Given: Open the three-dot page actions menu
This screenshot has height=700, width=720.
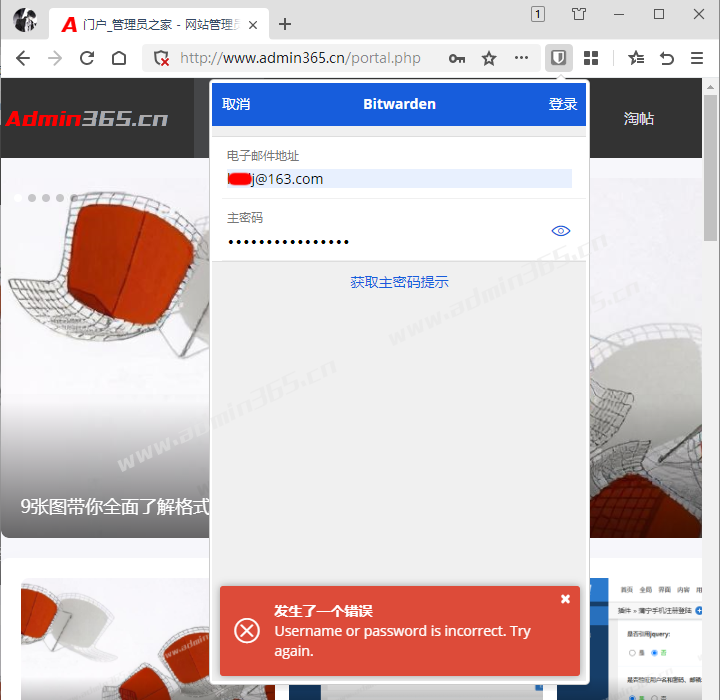Looking at the screenshot, I should click(521, 58).
